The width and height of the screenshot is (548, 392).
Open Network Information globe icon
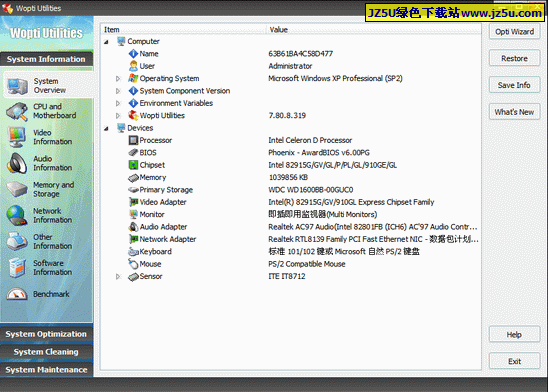pyautogui.click(x=17, y=215)
